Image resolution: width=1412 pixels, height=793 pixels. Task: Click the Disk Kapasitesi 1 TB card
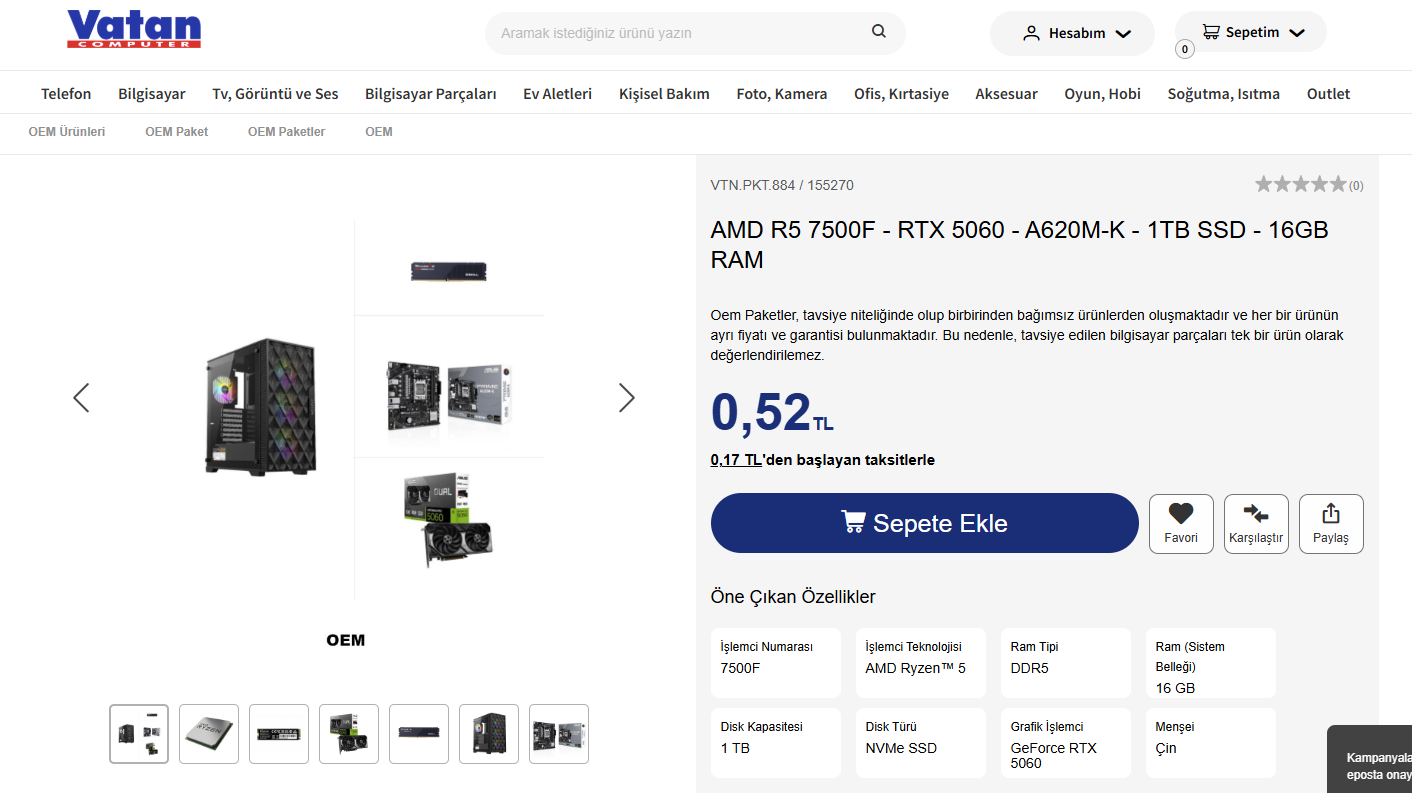click(x=776, y=743)
